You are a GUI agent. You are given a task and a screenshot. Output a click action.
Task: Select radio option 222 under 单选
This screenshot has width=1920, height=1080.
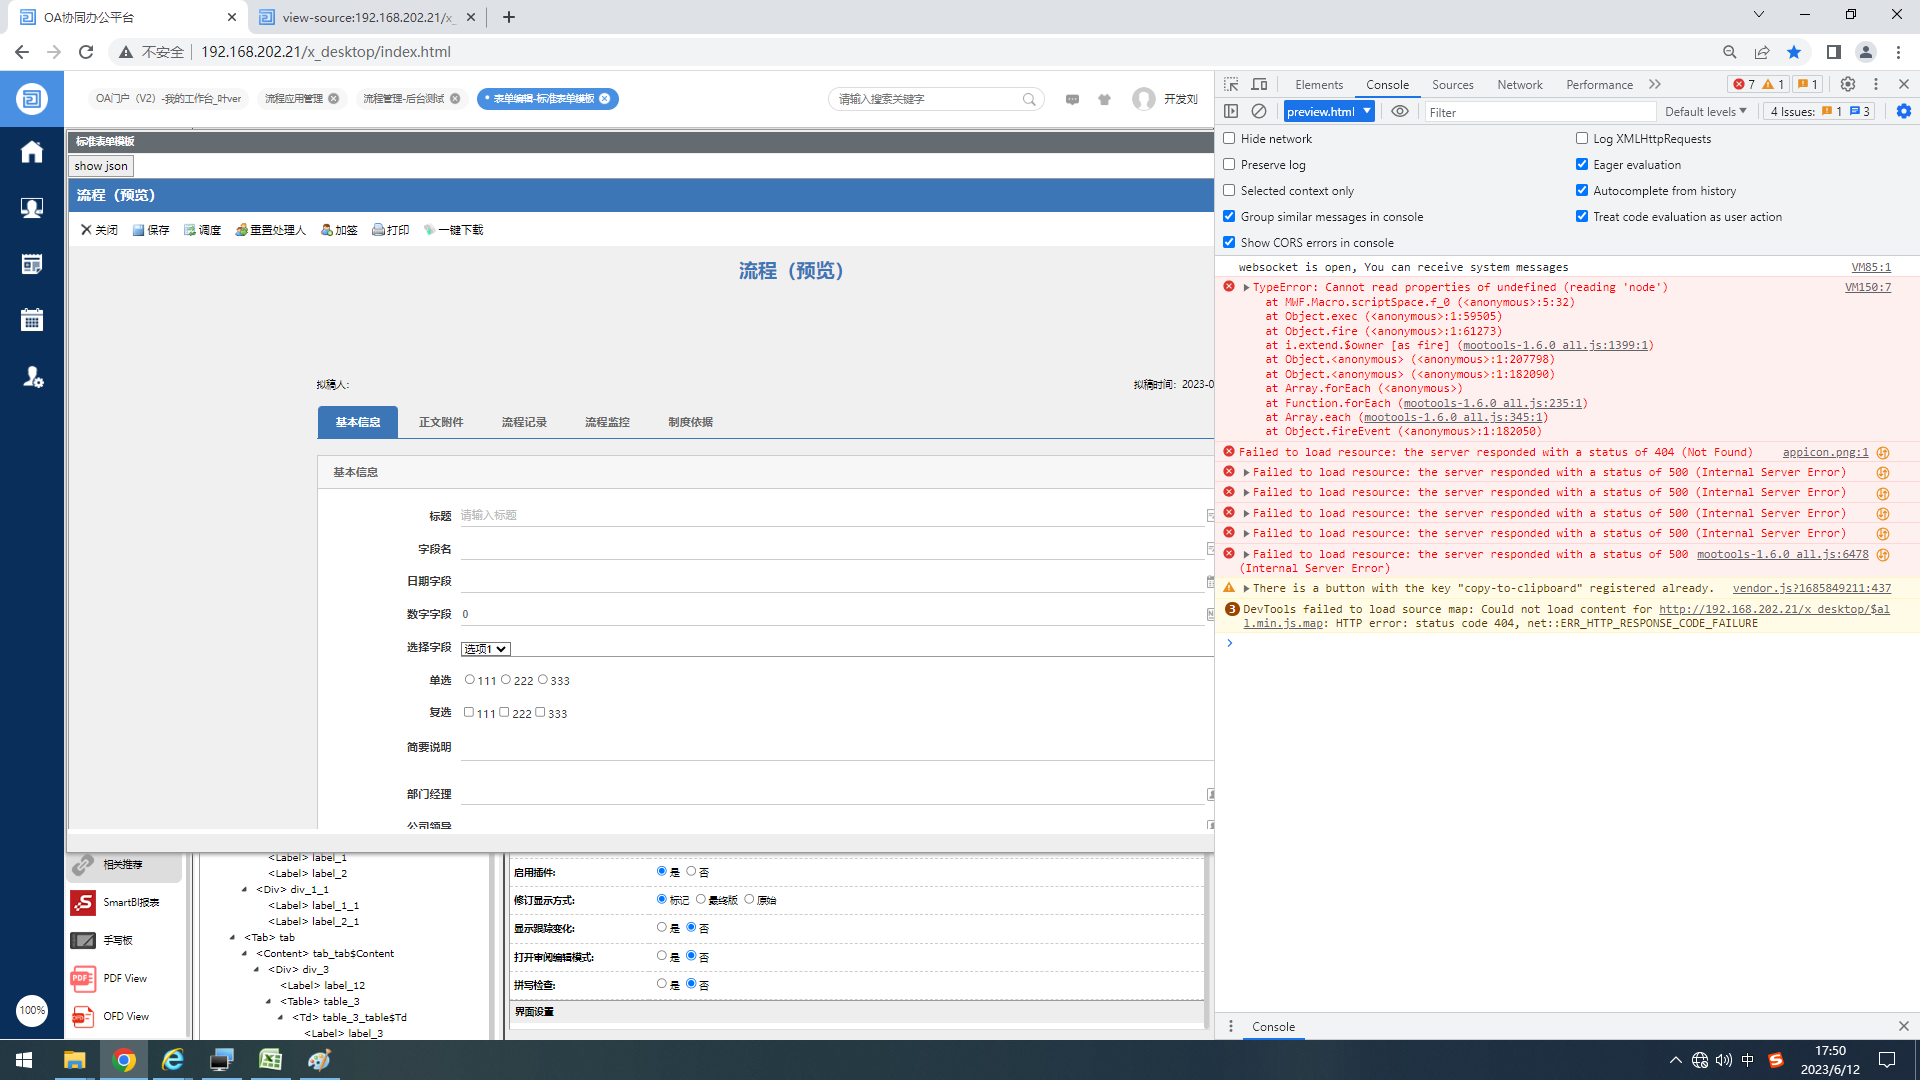point(506,680)
